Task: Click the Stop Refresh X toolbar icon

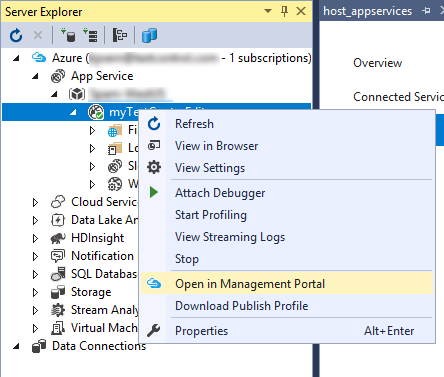Action: pyautogui.click(x=38, y=35)
